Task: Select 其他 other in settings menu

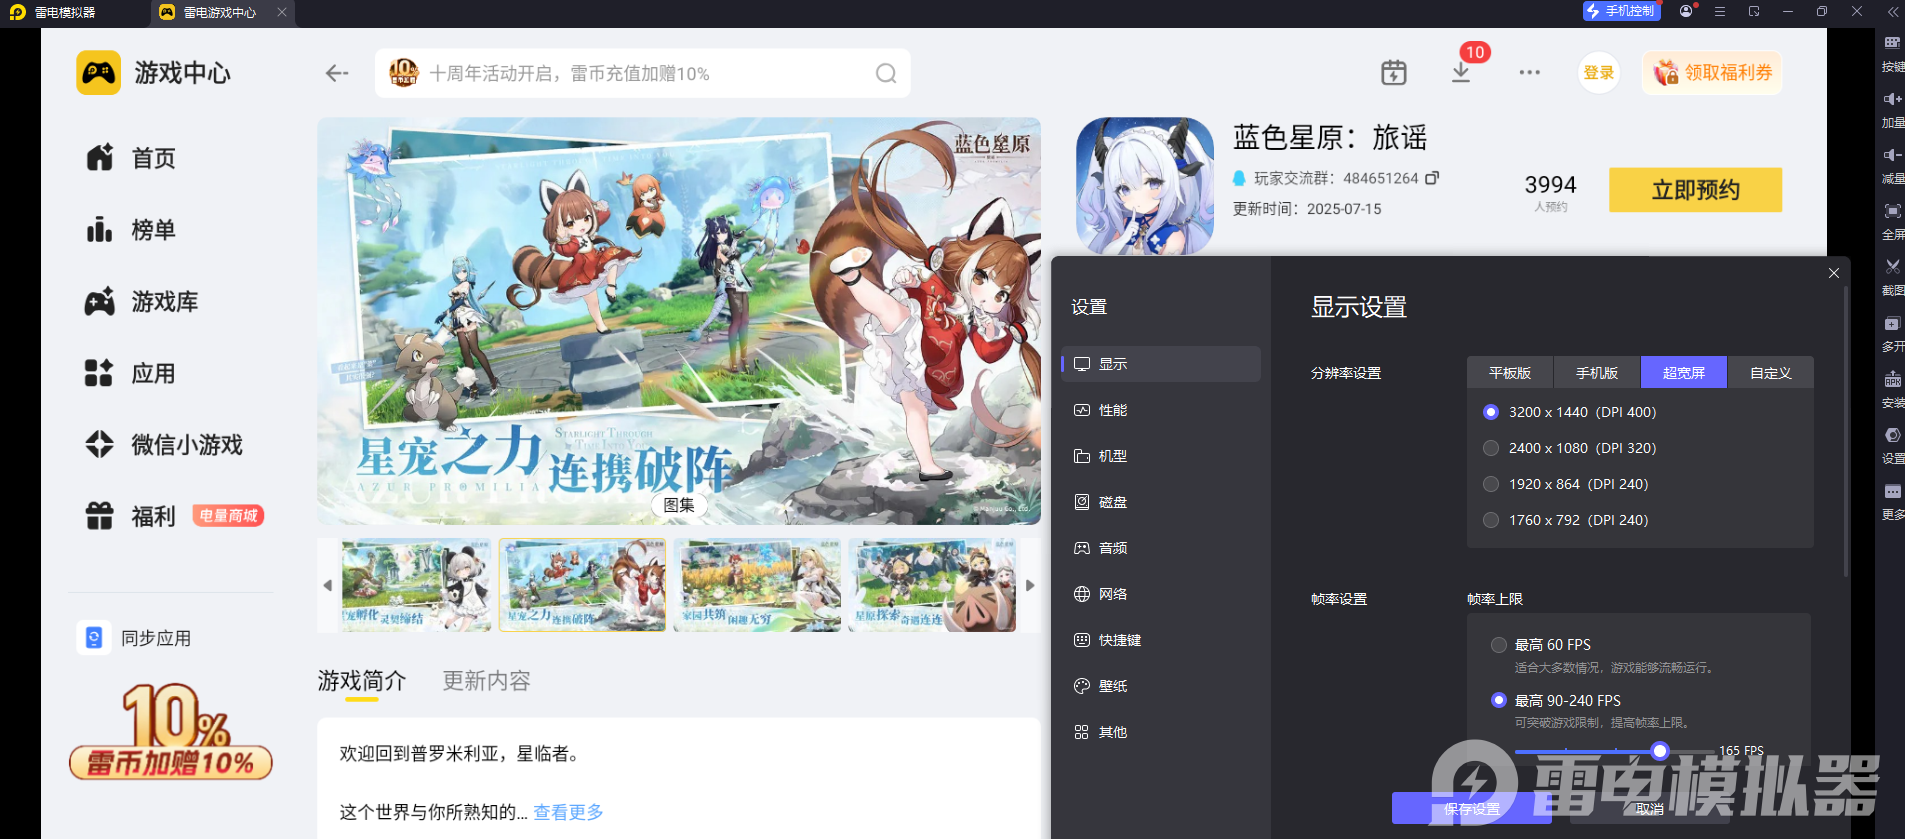Action: click(1162, 732)
